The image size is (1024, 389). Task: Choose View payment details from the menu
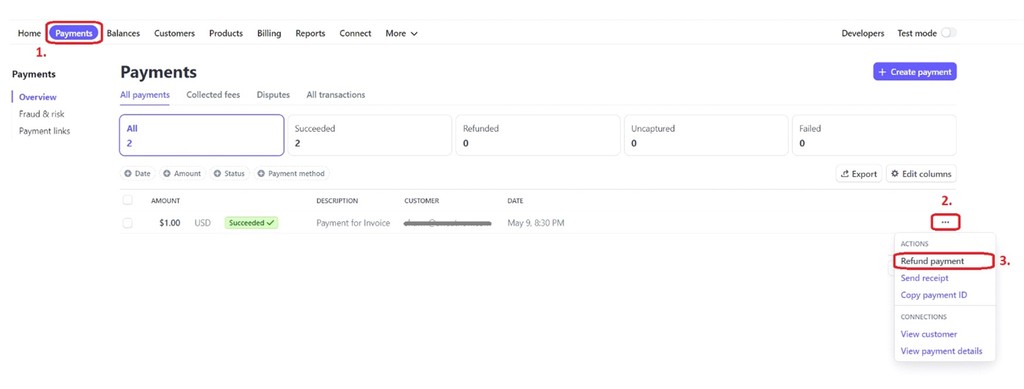tap(941, 351)
